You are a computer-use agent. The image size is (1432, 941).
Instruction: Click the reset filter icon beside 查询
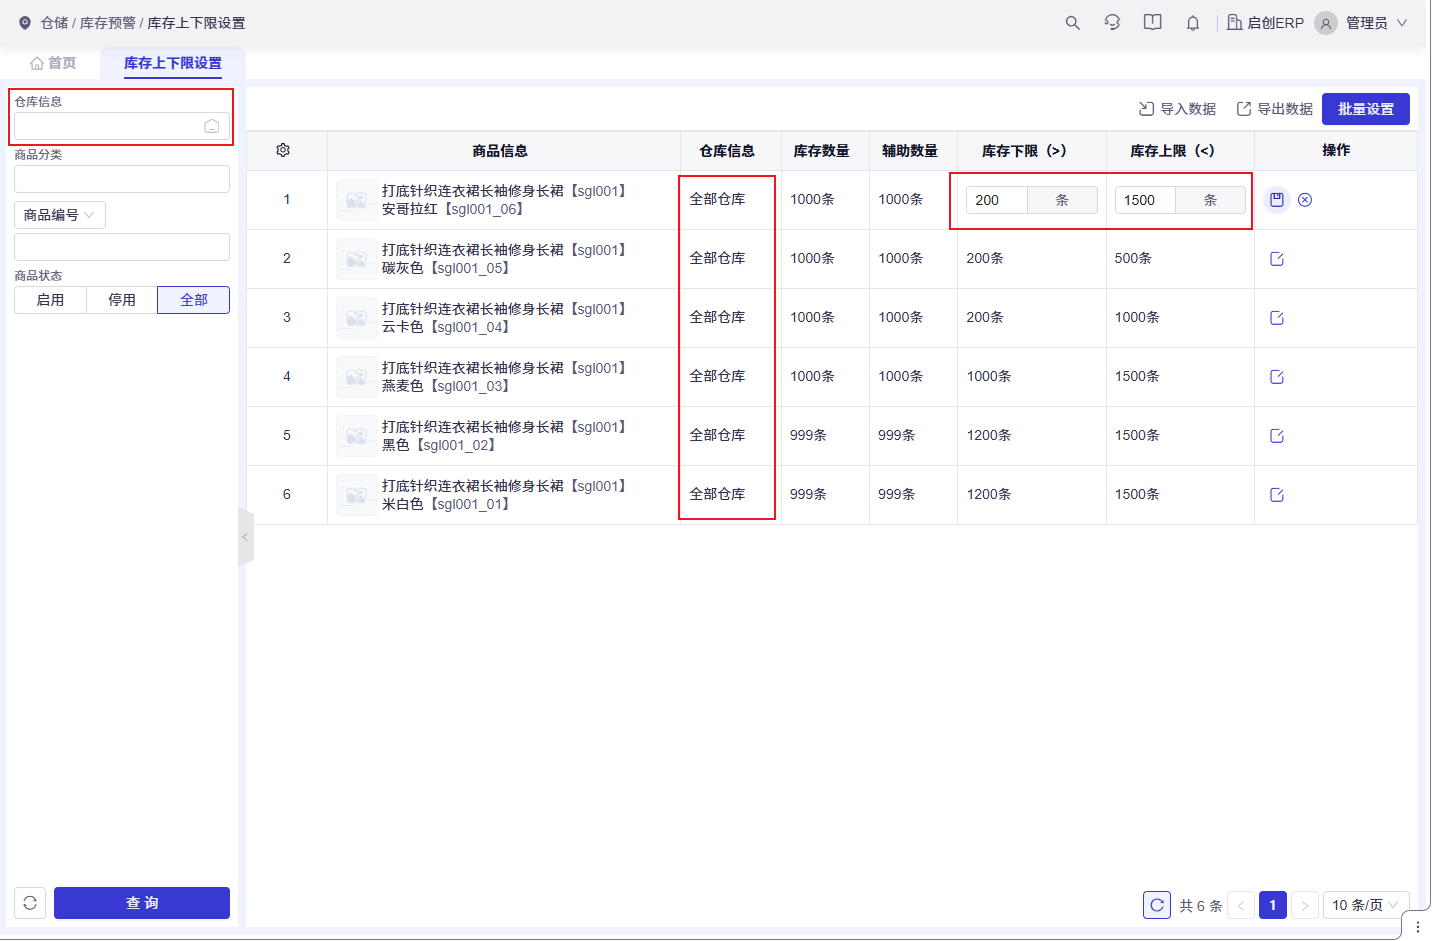[x=30, y=903]
